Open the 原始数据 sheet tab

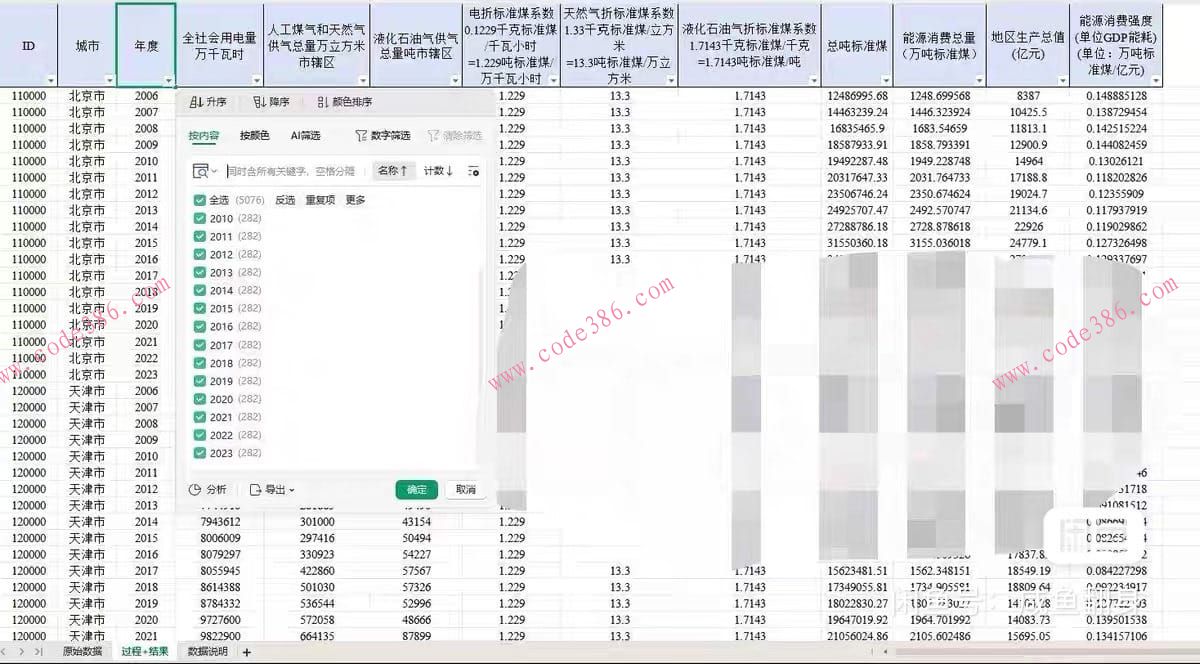pos(82,652)
